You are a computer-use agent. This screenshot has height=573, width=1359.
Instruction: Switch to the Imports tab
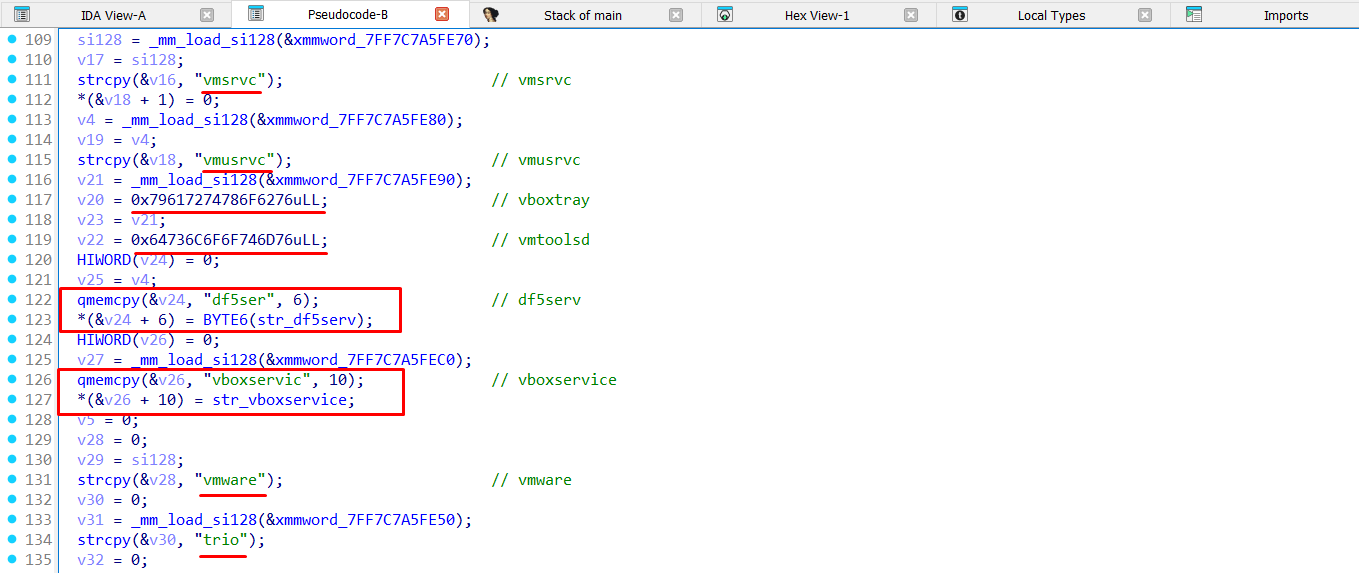point(1286,15)
